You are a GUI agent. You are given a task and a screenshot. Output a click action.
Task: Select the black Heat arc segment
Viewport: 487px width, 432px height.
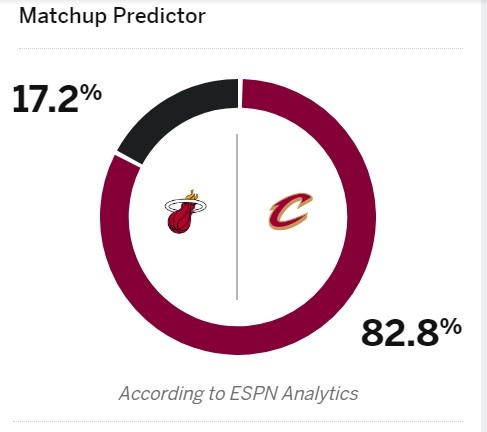point(178,120)
